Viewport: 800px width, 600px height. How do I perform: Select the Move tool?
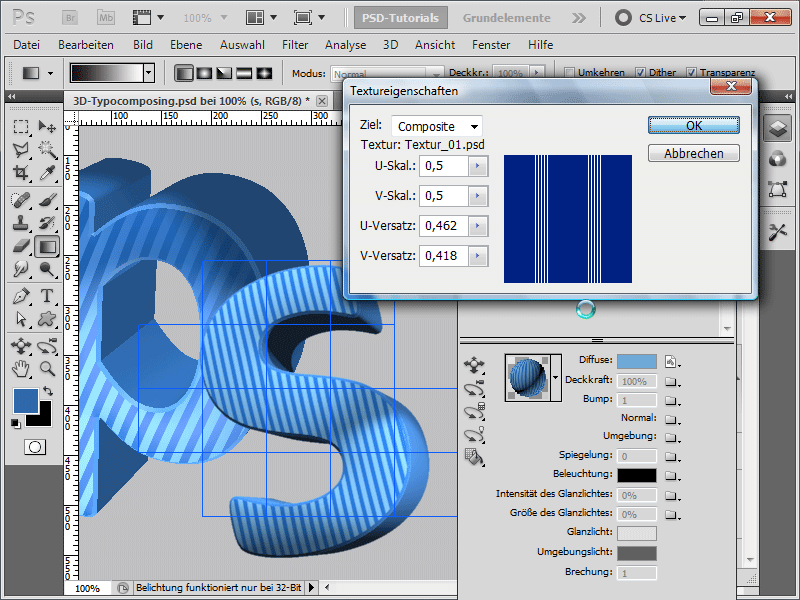[47, 126]
